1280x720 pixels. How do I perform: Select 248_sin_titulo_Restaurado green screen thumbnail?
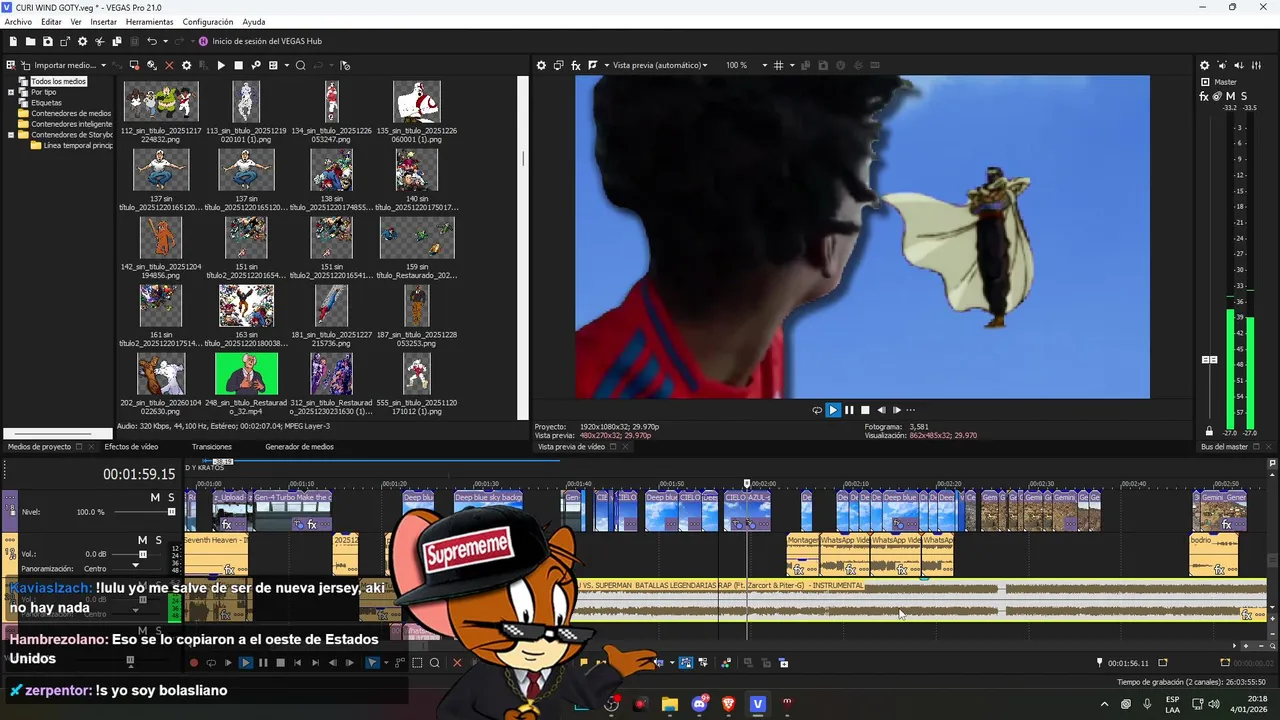246,374
